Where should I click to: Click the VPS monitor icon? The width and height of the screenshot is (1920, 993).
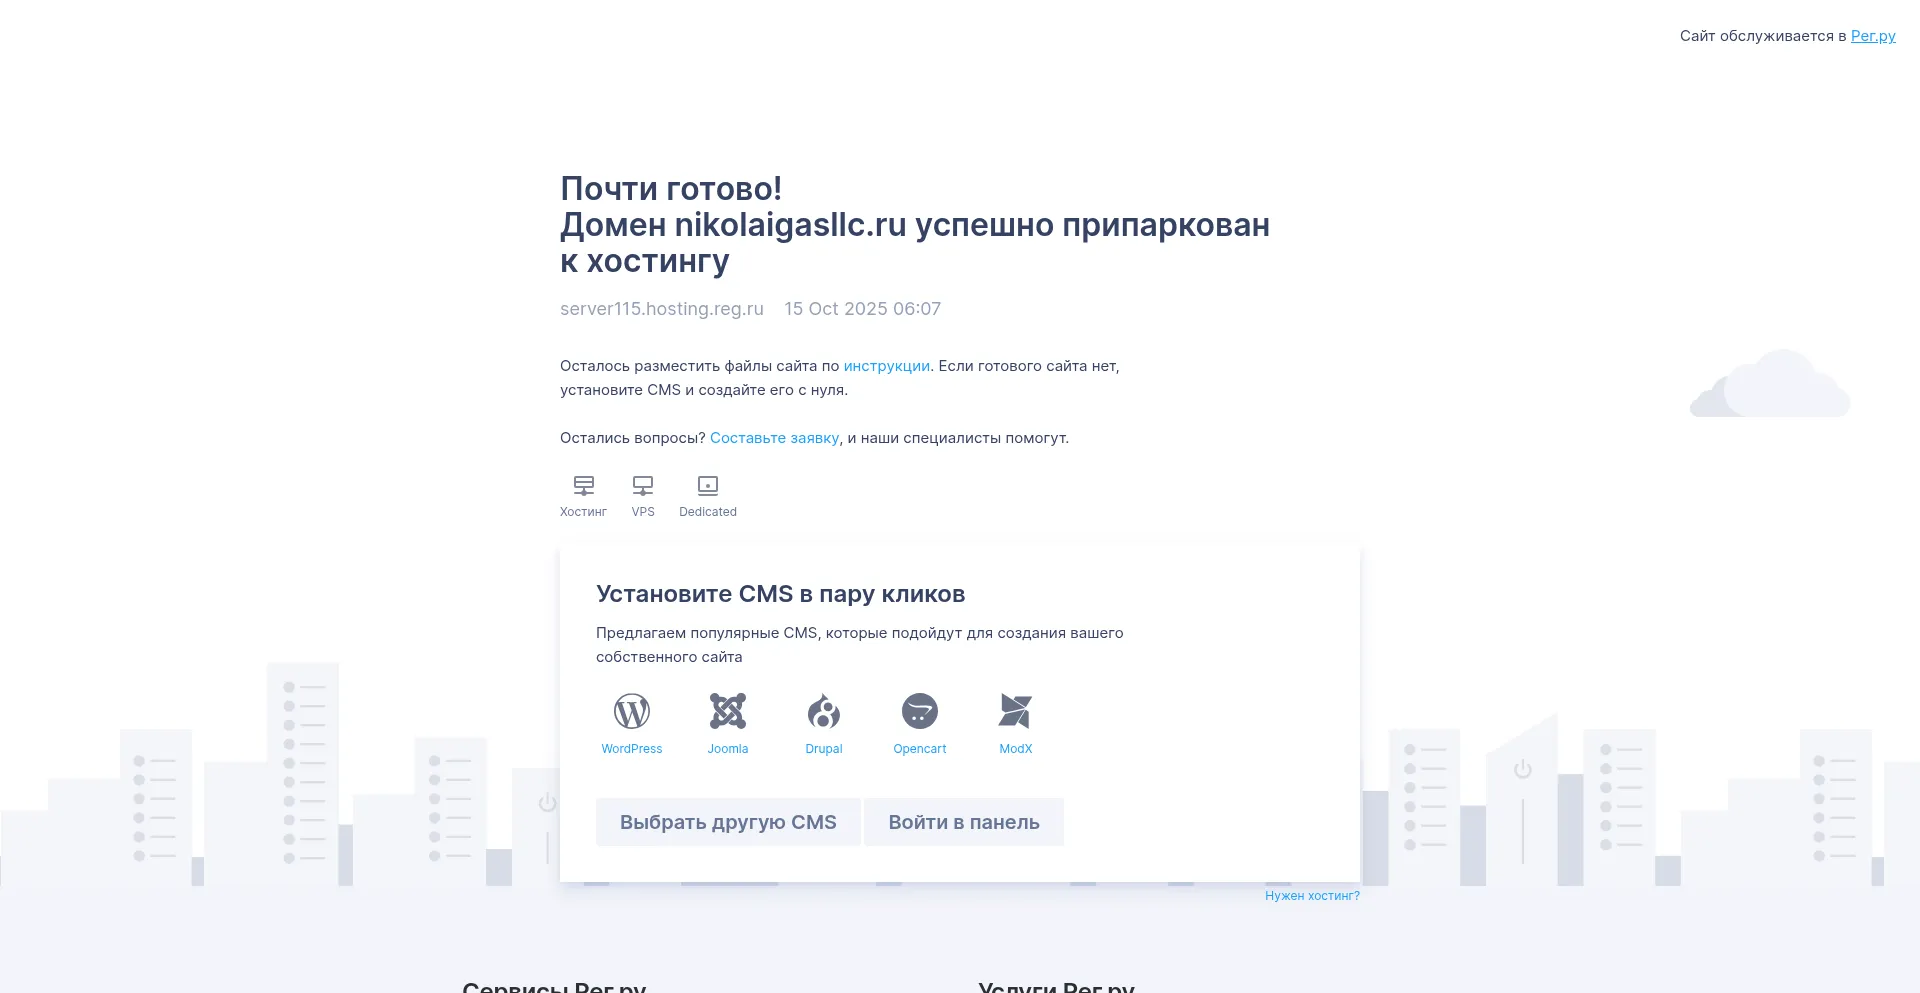[x=643, y=486]
